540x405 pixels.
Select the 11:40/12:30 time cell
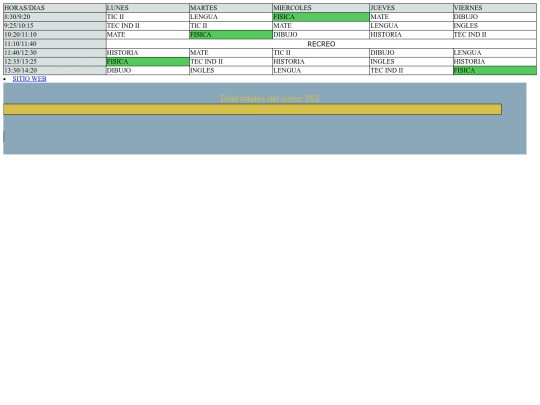(x=55, y=53)
